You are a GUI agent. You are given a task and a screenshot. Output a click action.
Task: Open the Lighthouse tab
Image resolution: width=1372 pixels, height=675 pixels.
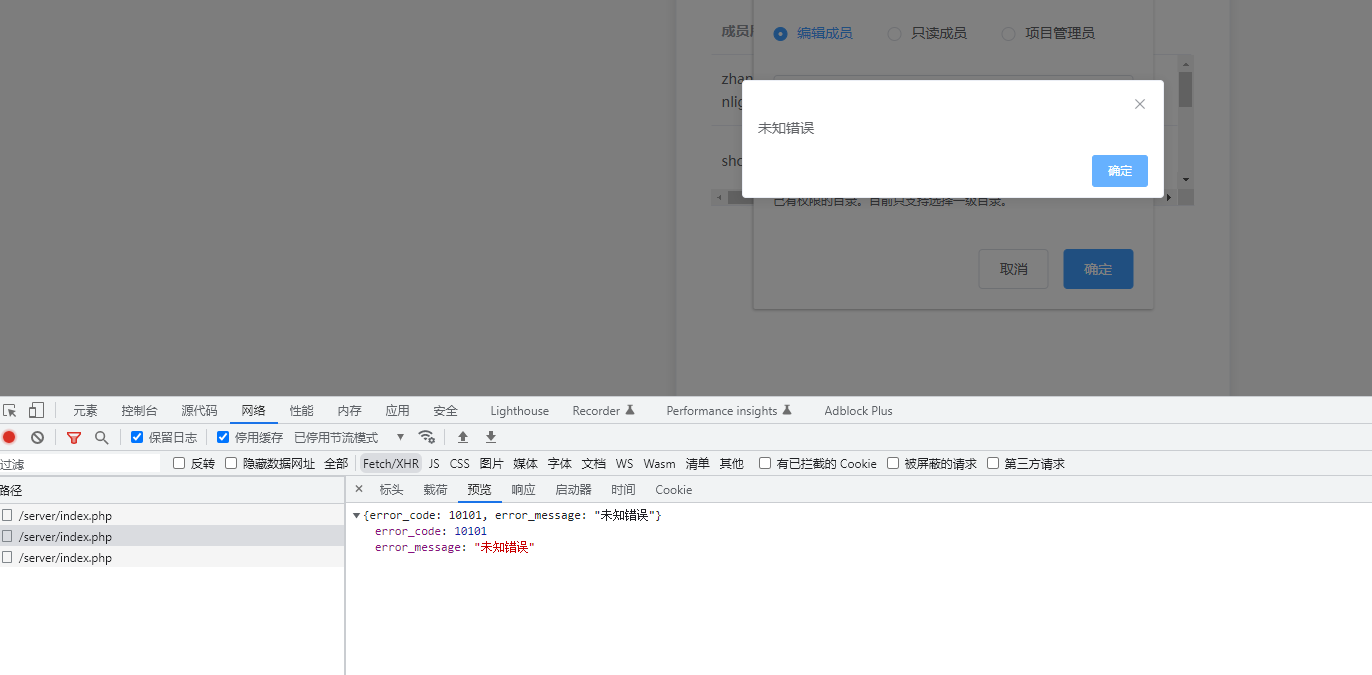[519, 410]
